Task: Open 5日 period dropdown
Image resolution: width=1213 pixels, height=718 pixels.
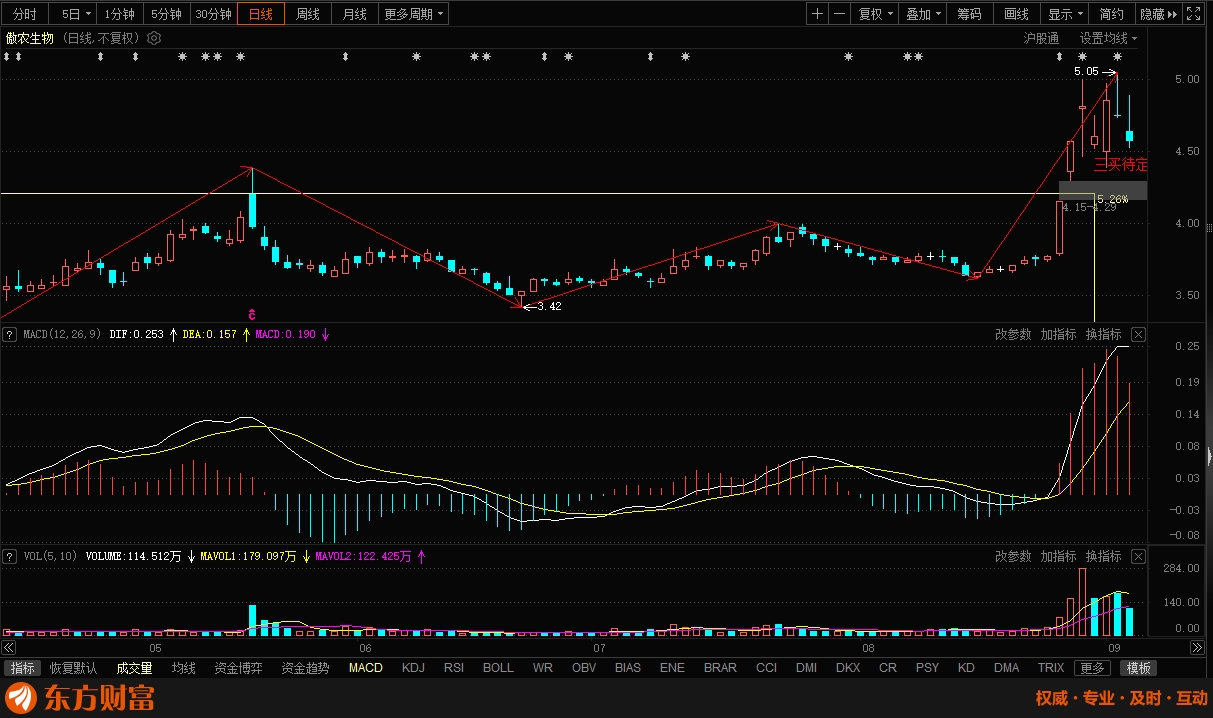Action: (x=76, y=14)
